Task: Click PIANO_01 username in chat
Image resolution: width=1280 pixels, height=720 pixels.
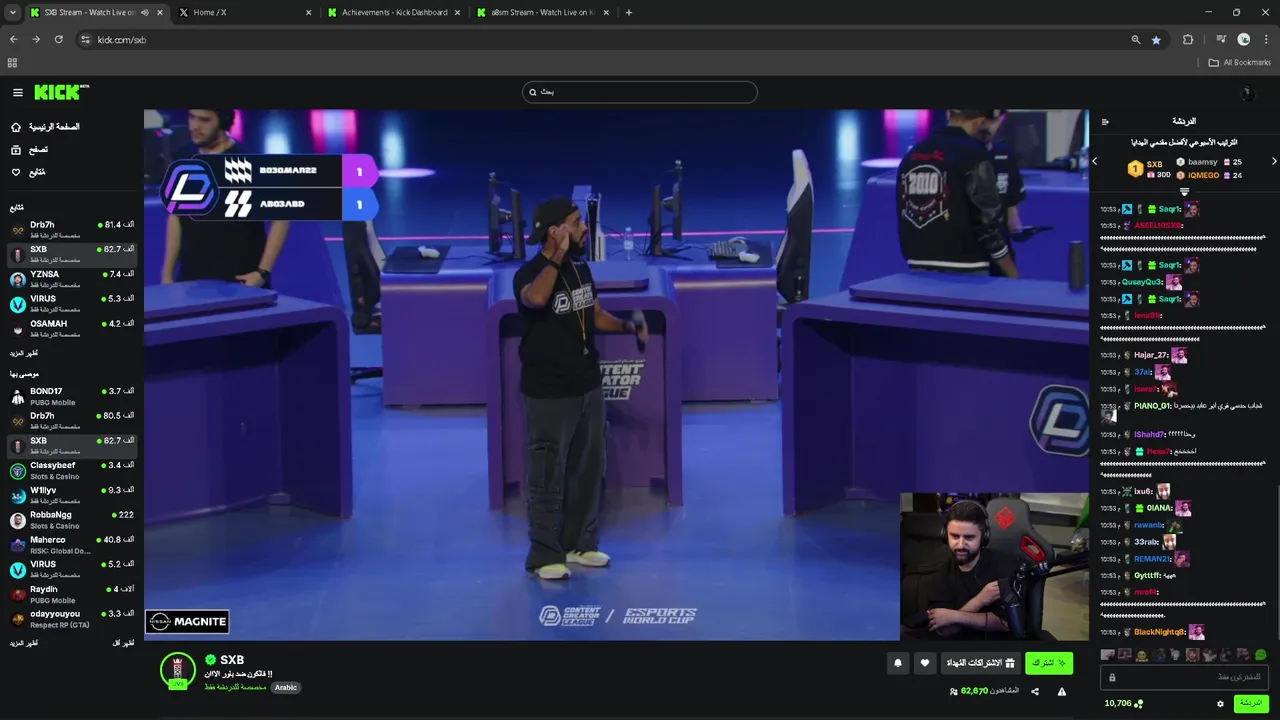Action: point(1152,406)
